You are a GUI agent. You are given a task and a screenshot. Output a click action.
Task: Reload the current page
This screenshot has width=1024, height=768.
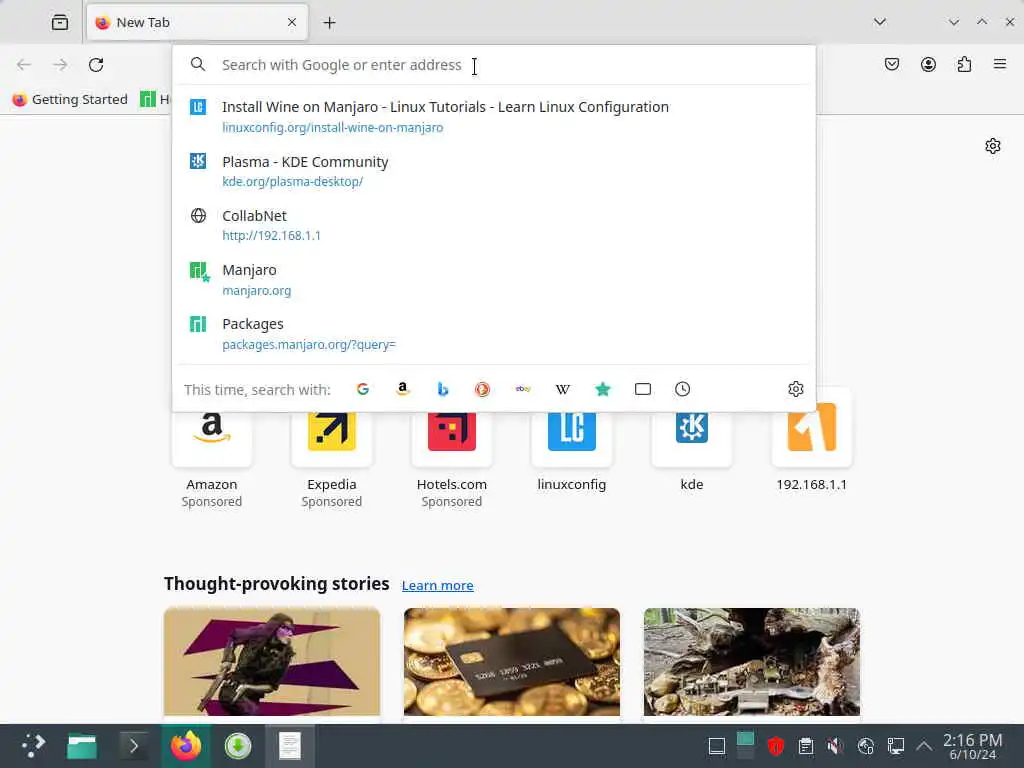point(96,65)
